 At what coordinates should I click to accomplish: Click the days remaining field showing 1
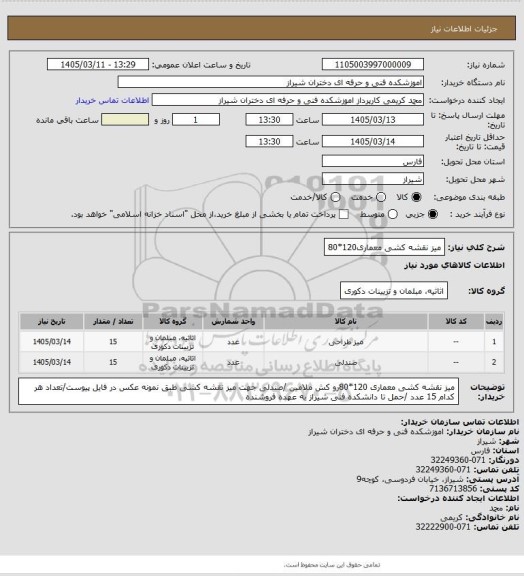(x=196, y=120)
